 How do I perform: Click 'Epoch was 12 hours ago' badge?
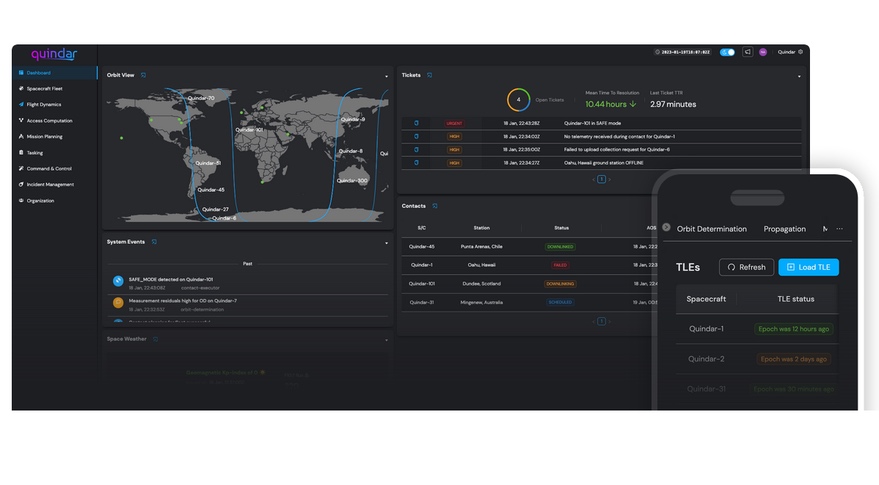(x=793, y=329)
